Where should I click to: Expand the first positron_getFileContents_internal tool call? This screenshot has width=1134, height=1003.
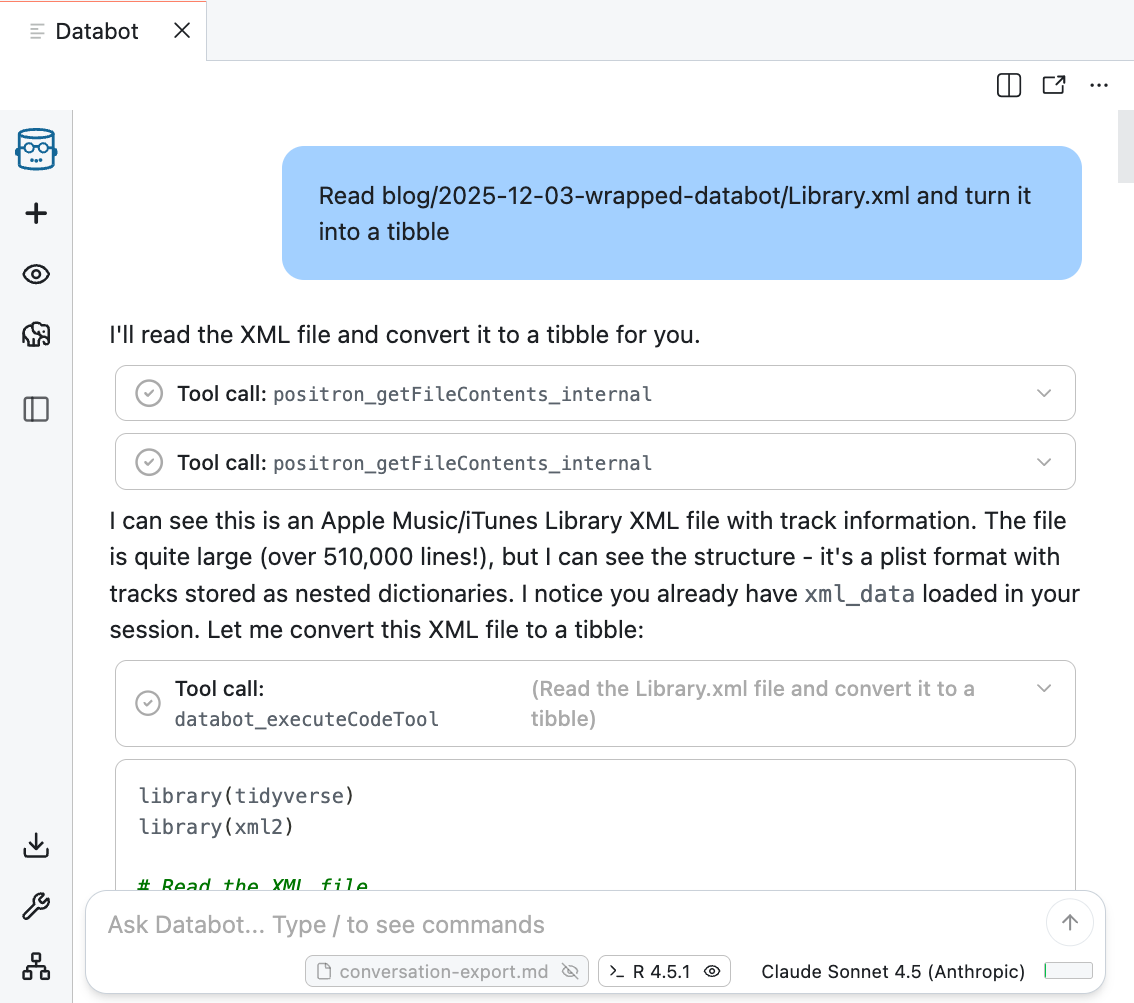click(x=1043, y=393)
